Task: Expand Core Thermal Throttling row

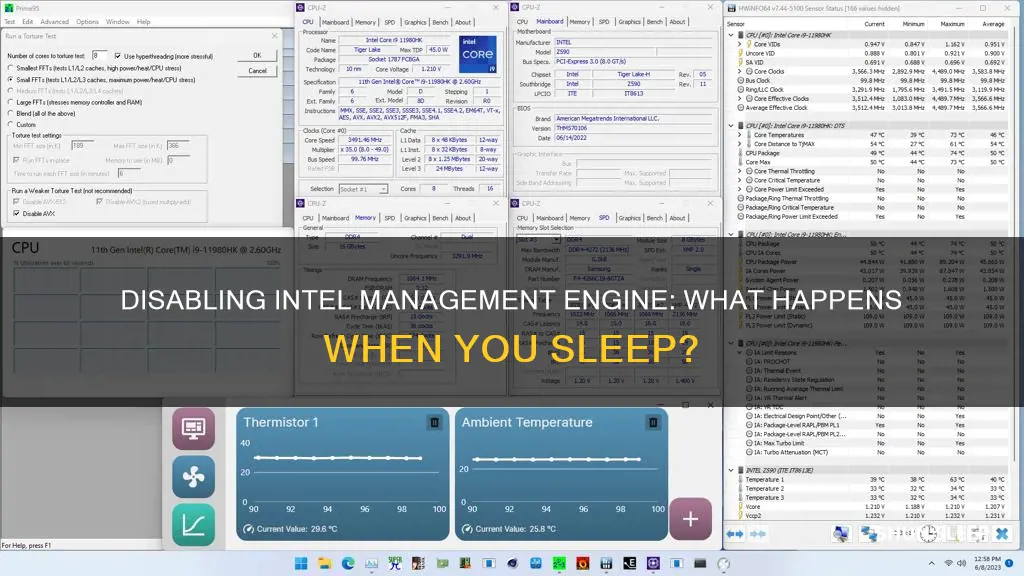Action: click(740, 171)
